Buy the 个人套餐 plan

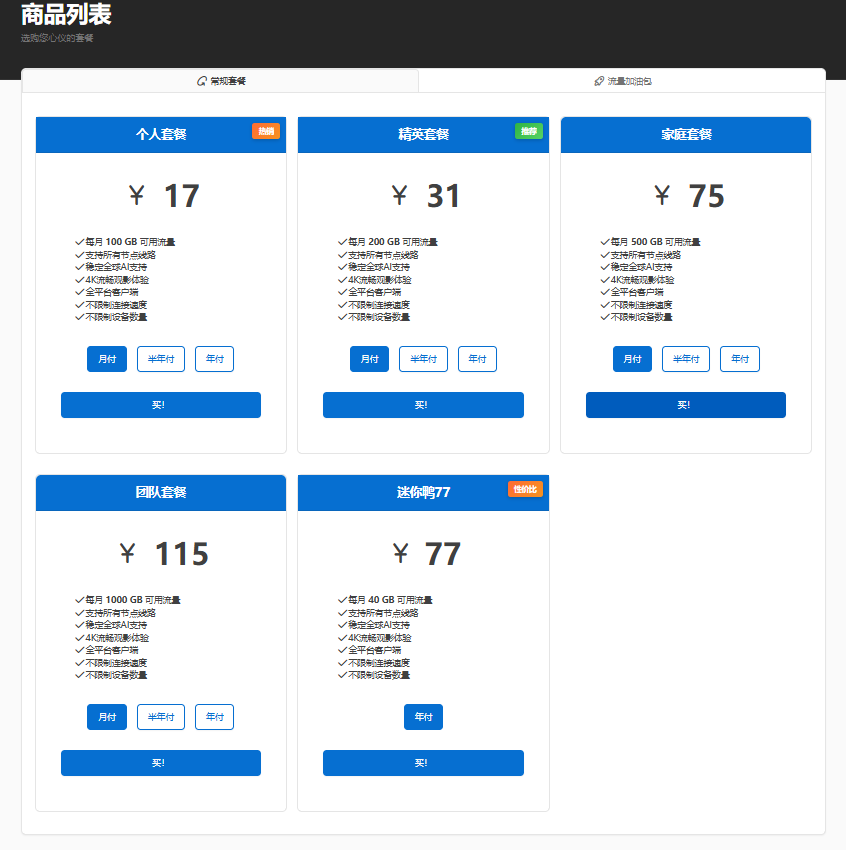coord(161,405)
